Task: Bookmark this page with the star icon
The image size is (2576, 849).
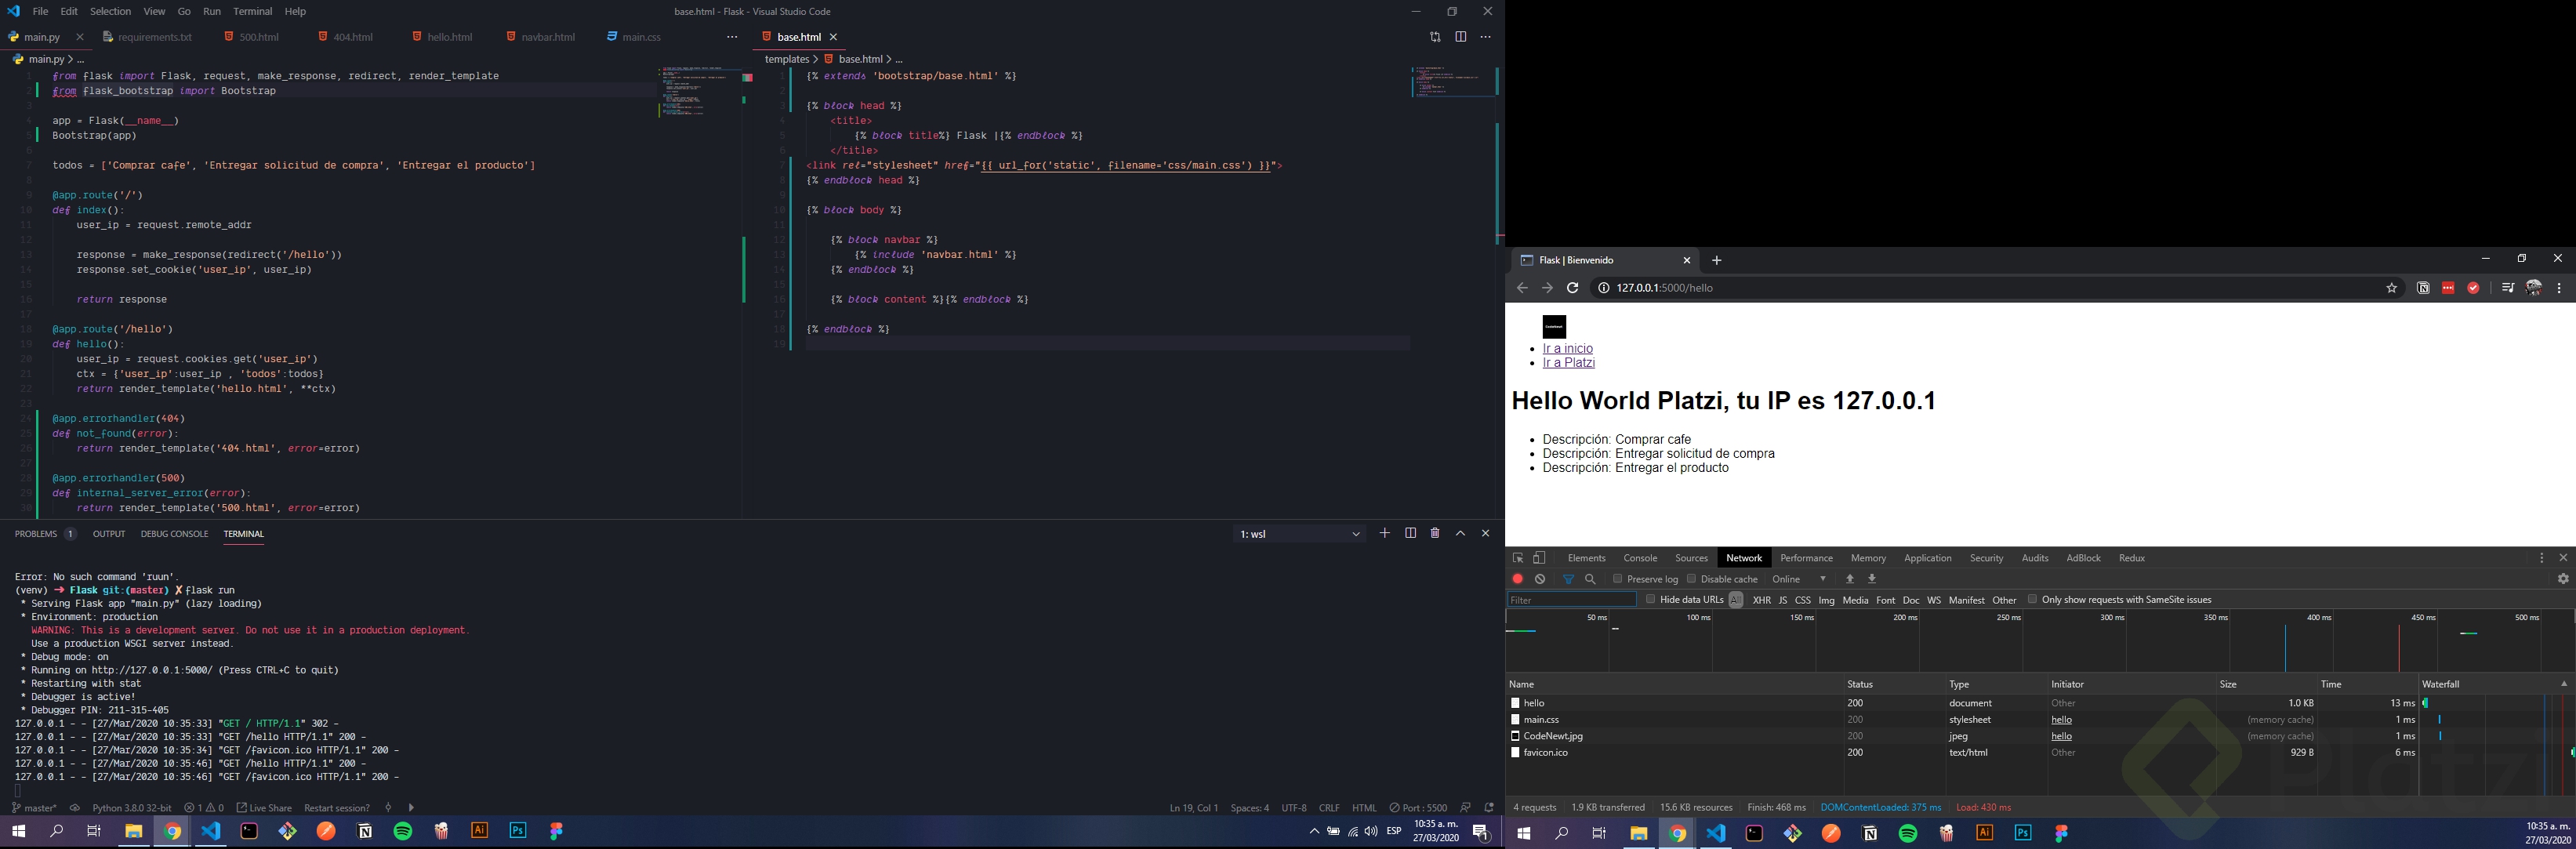Action: pyautogui.click(x=2392, y=288)
